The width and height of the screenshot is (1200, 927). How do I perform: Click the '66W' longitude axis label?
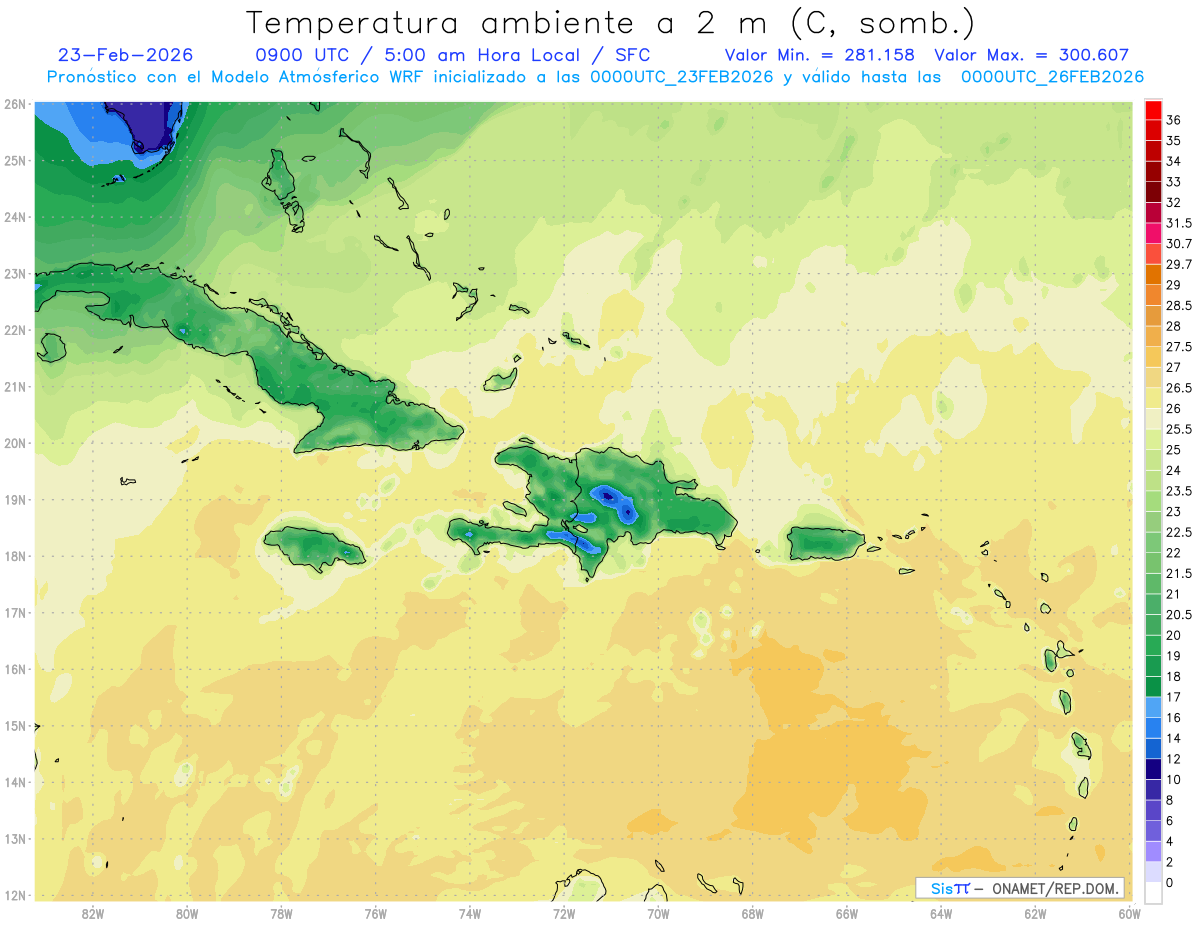click(x=847, y=913)
